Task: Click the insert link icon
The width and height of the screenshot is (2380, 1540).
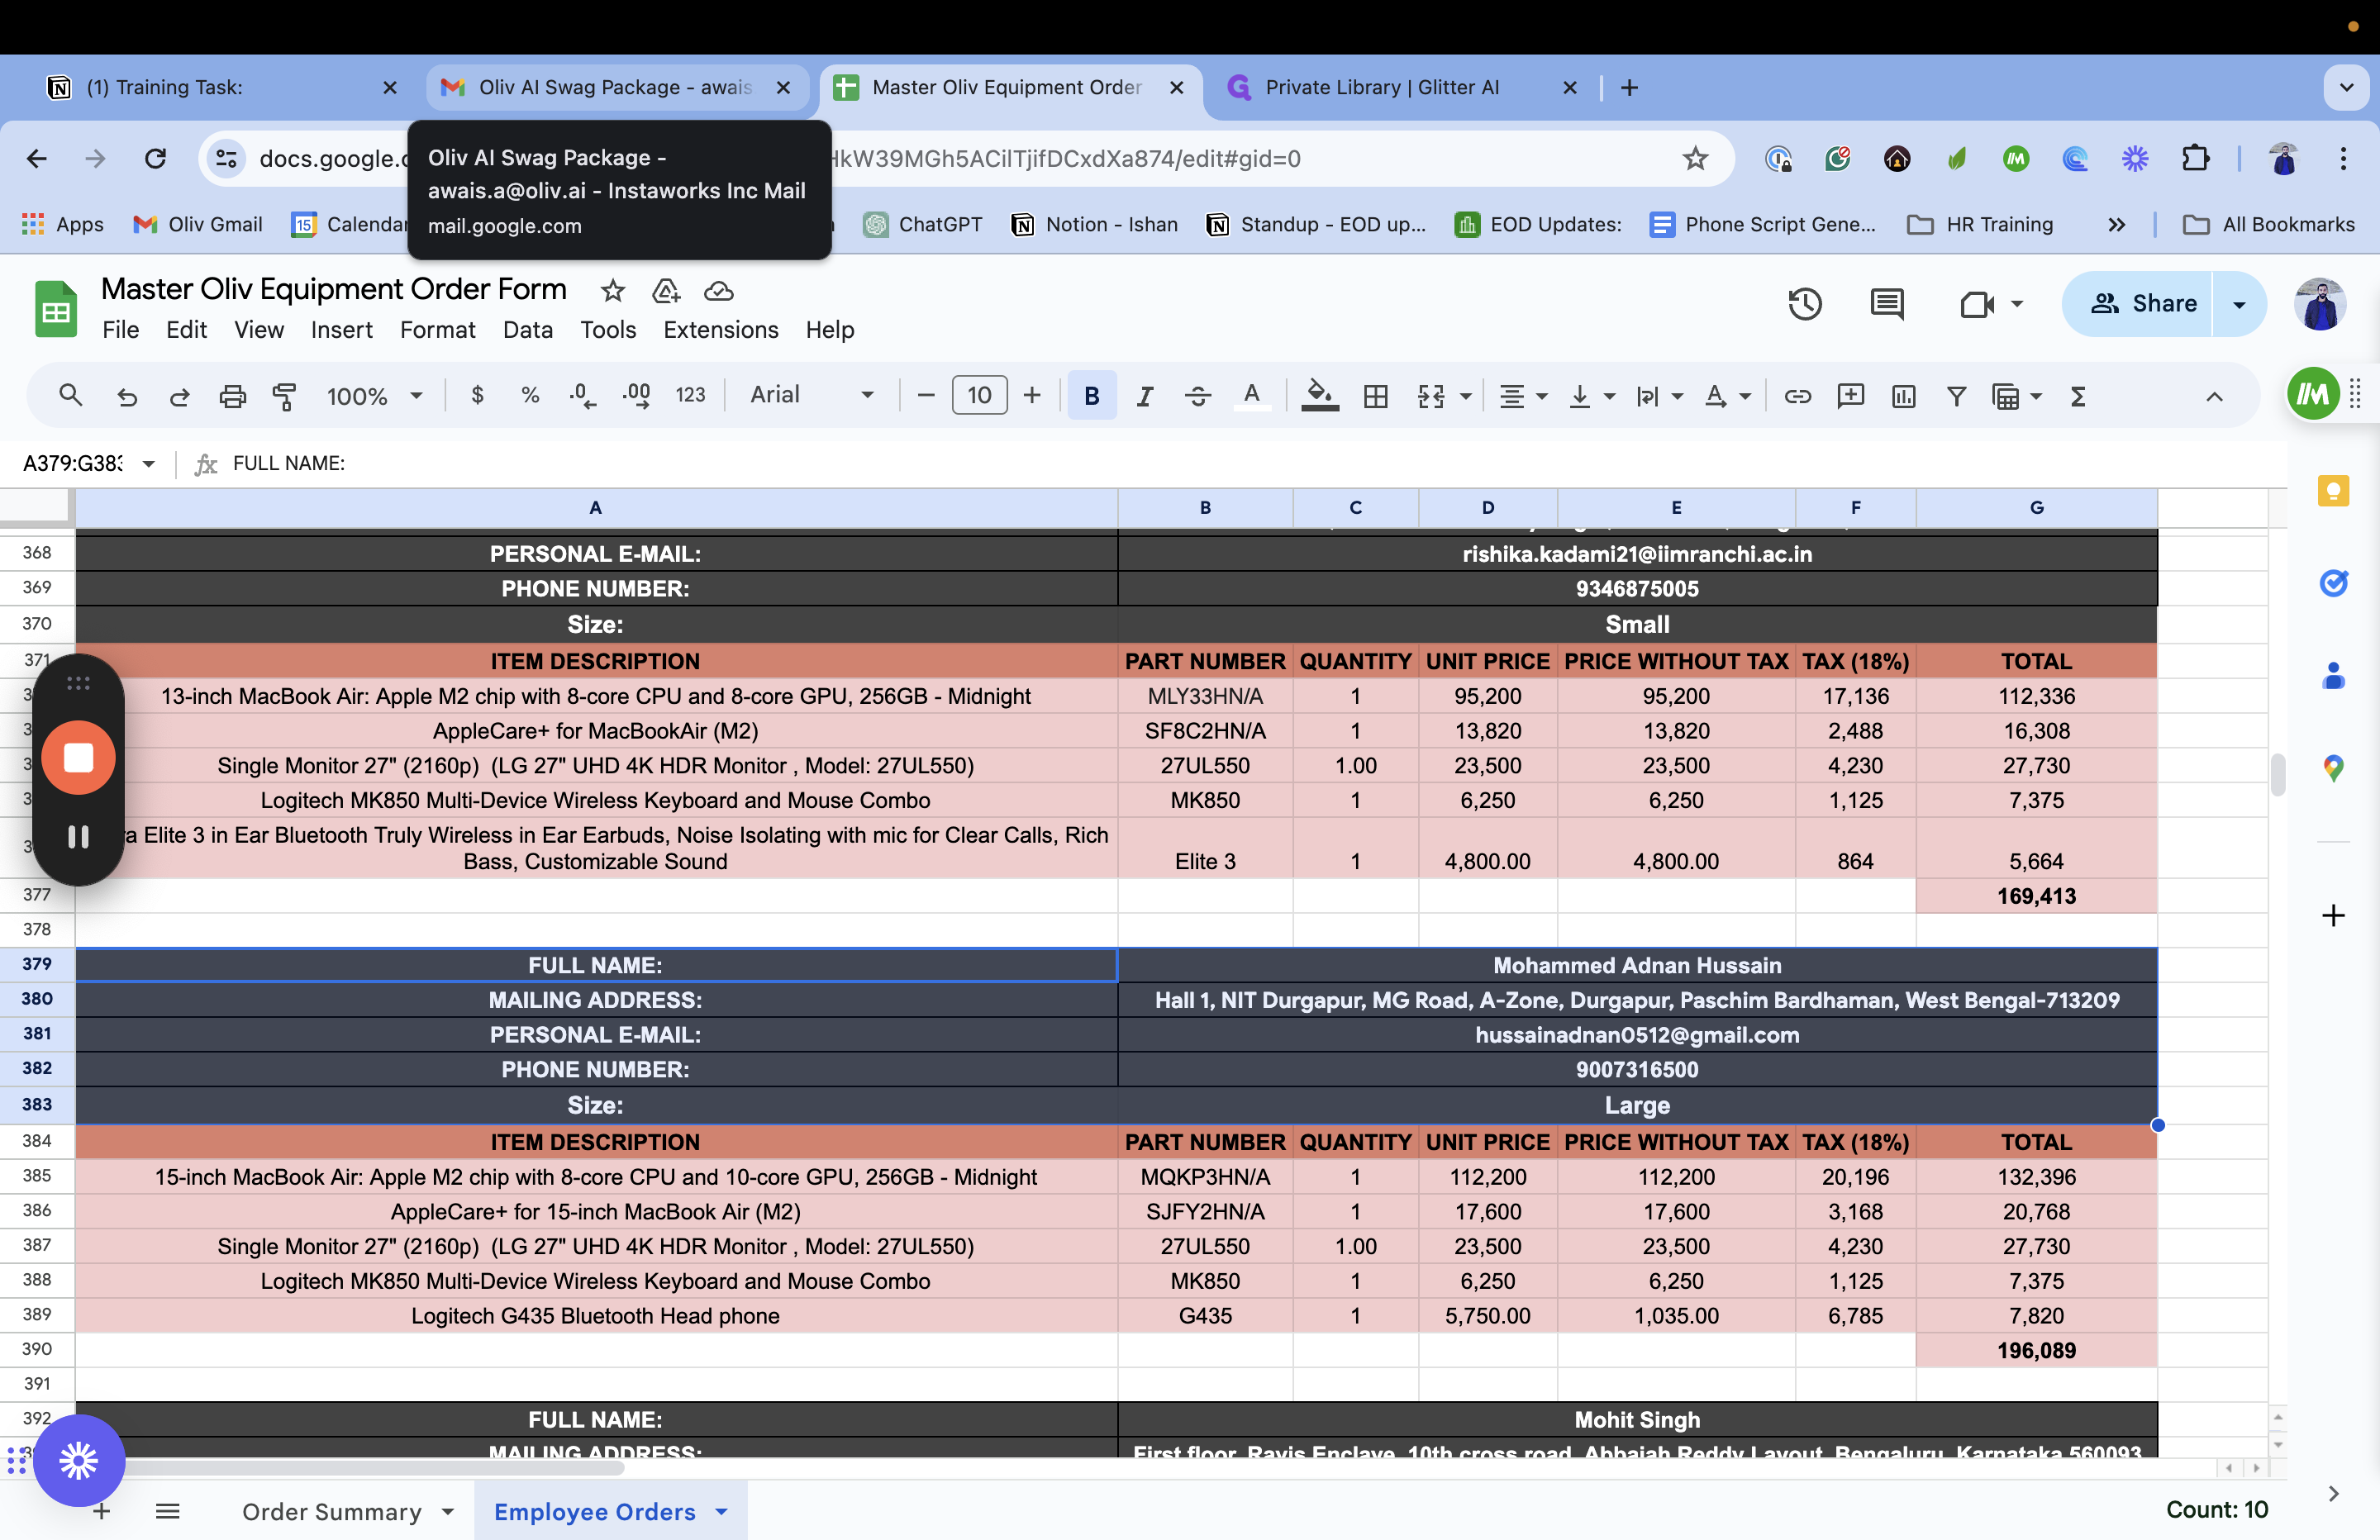Action: coord(1797,396)
